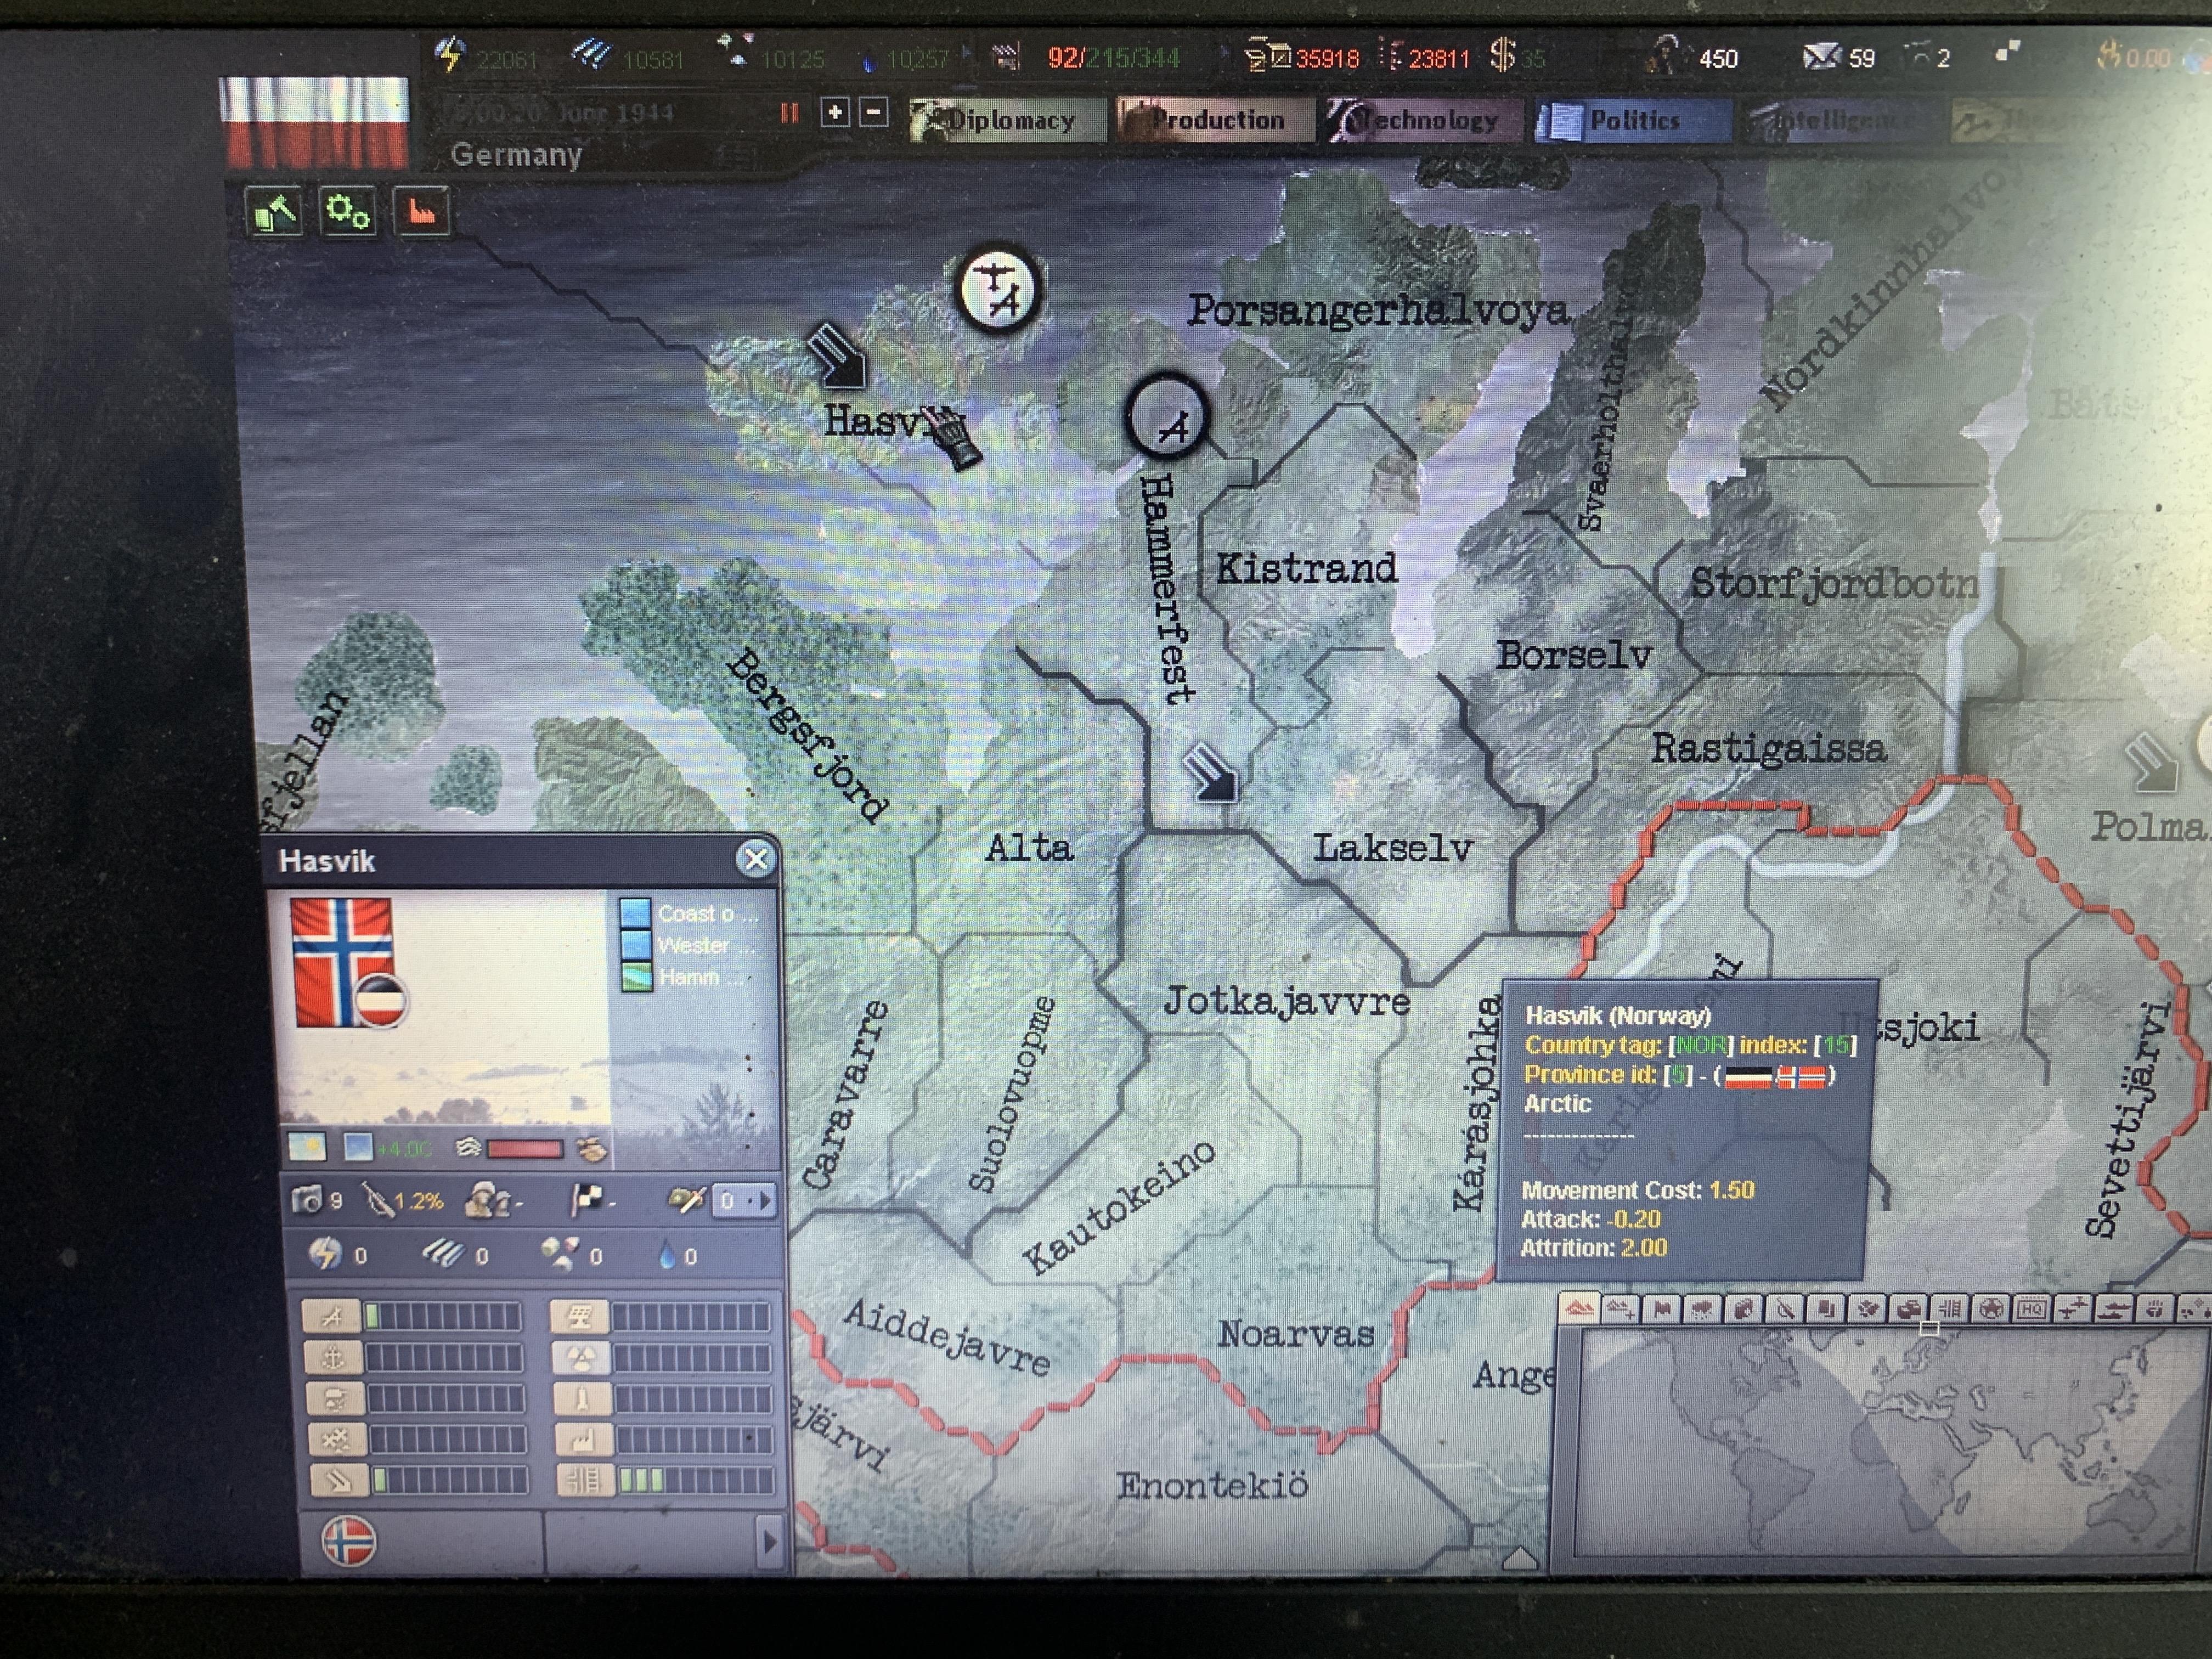Build a rocket test site in Hasvik

[582, 1398]
